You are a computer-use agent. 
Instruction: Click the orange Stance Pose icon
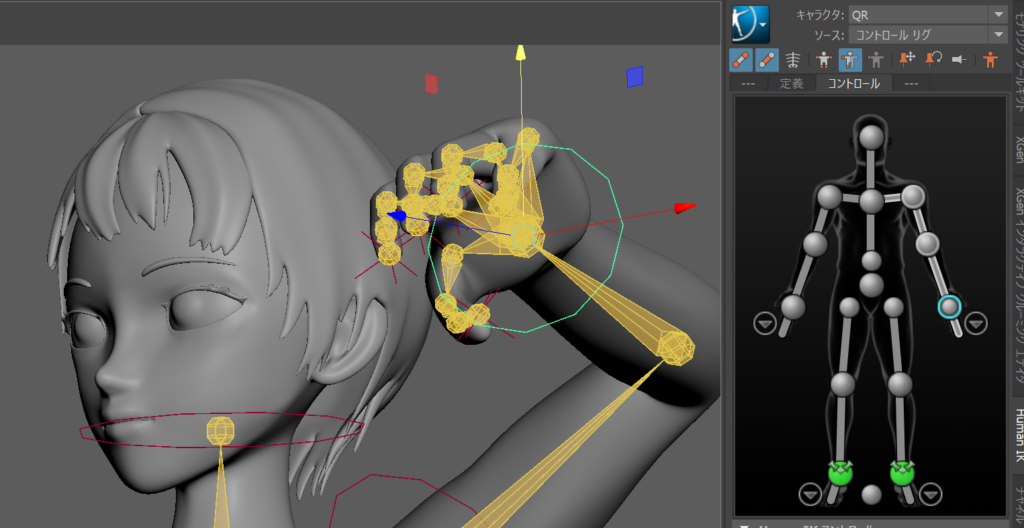[990, 60]
